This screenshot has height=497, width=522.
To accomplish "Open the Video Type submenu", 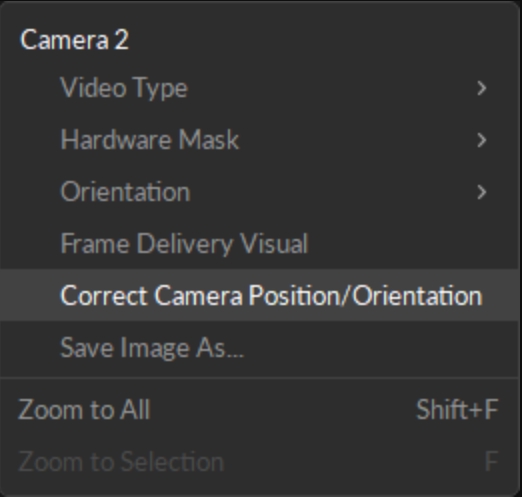I will click(259, 88).
